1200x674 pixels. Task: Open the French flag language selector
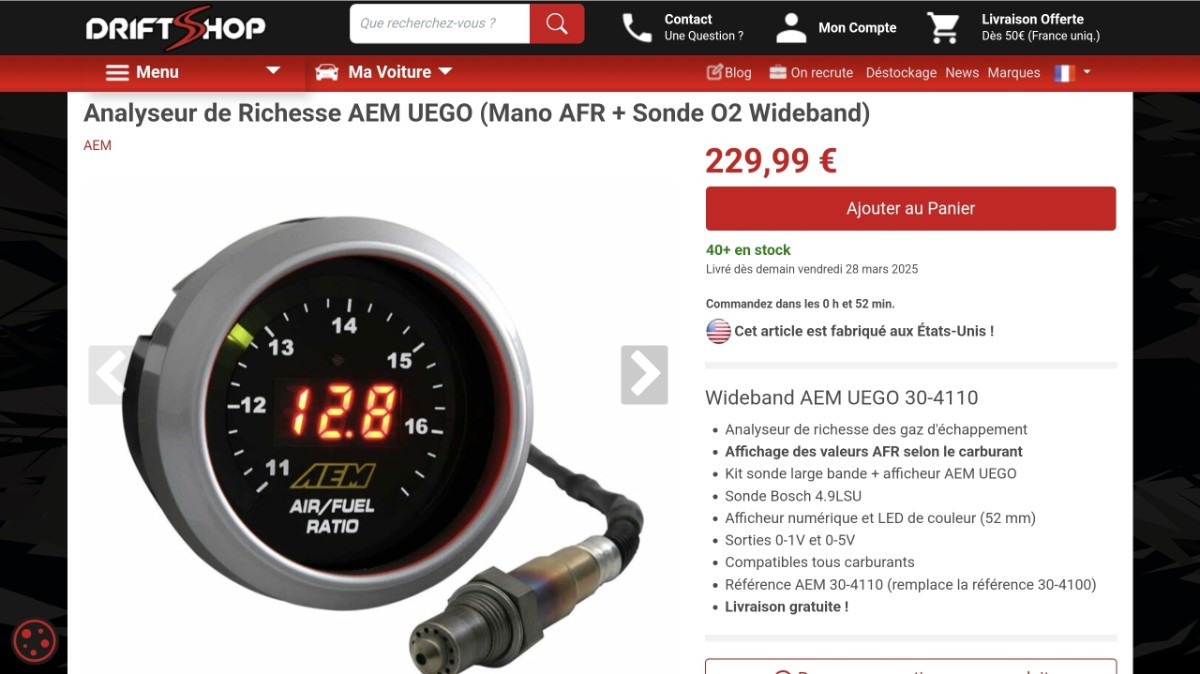[x=1073, y=73]
